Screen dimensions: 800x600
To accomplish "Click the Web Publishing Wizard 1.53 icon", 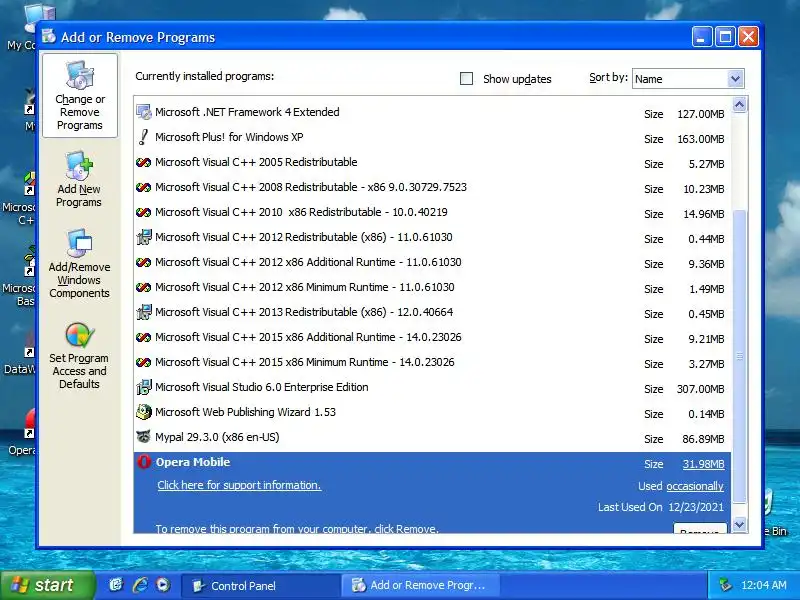I will pyautogui.click(x=144, y=412).
